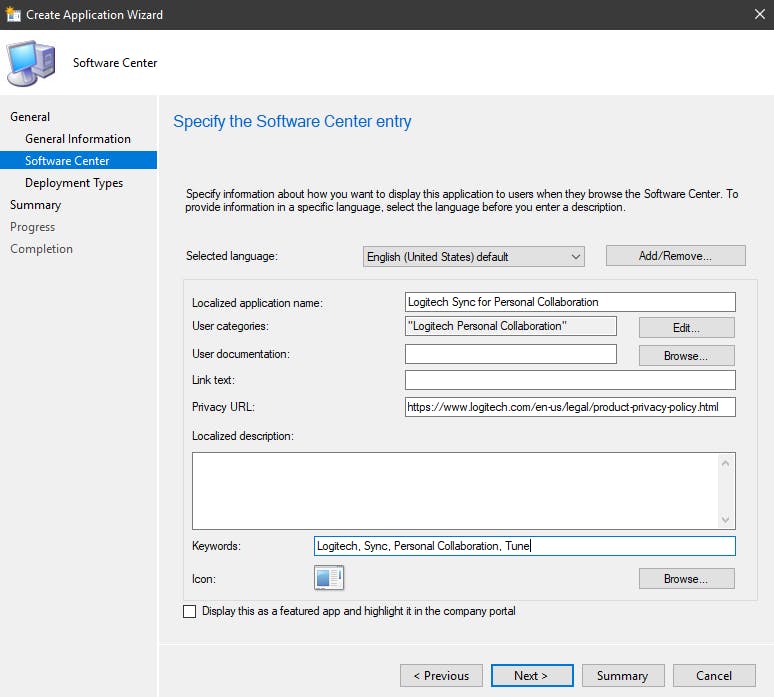The height and width of the screenshot is (697, 774).
Task: Select the Software Center wizard step
Action: 78,160
